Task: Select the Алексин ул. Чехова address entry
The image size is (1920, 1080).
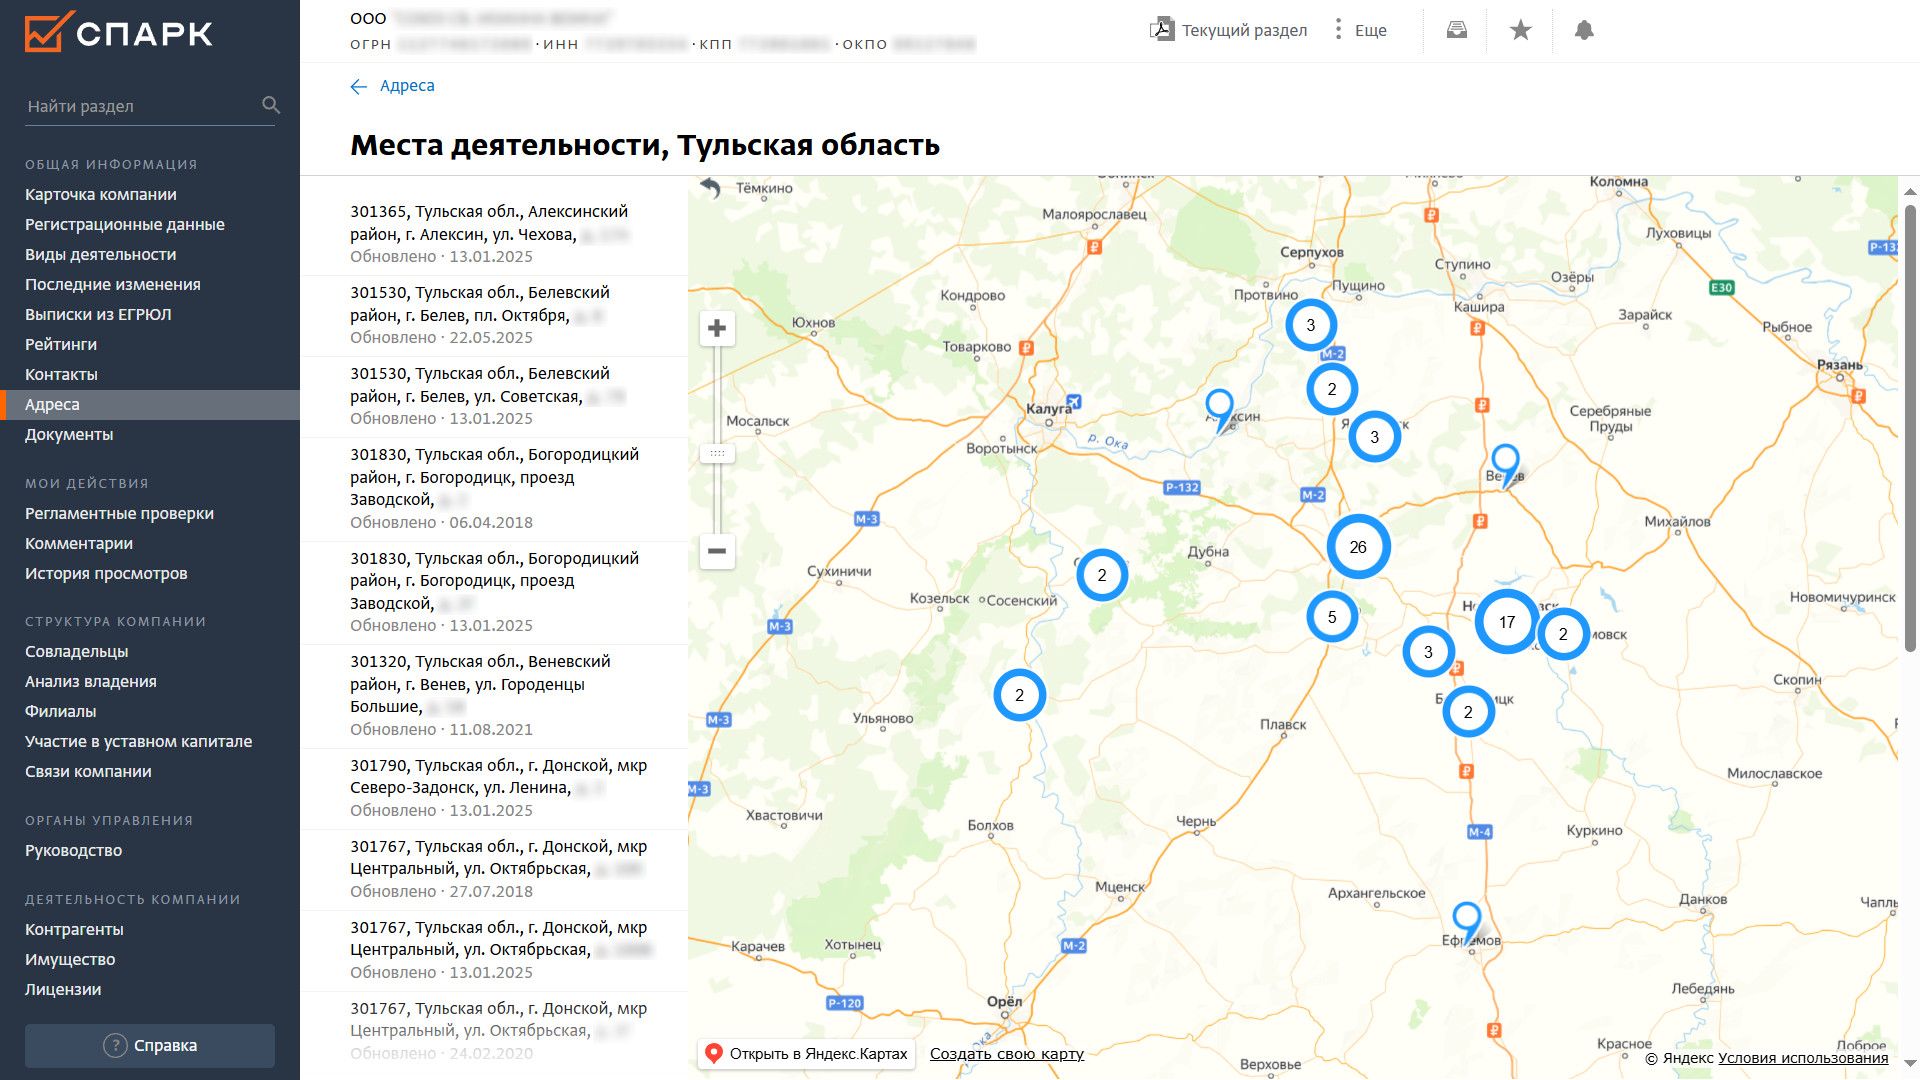Action: (x=490, y=234)
